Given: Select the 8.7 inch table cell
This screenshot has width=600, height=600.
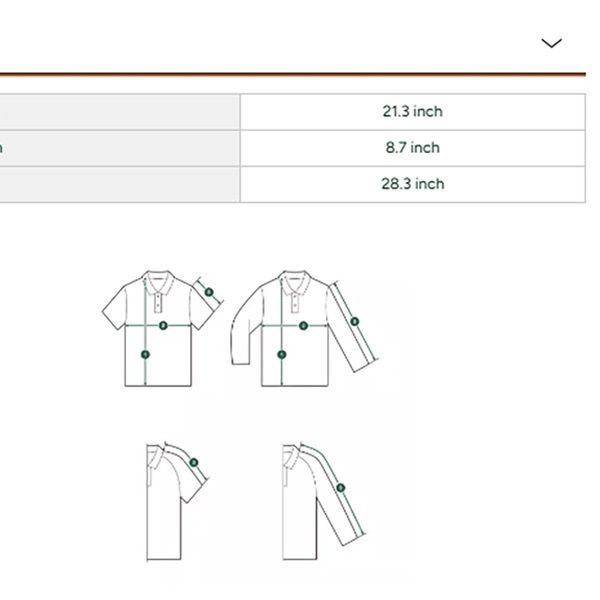Looking at the screenshot, I should coord(412,148).
